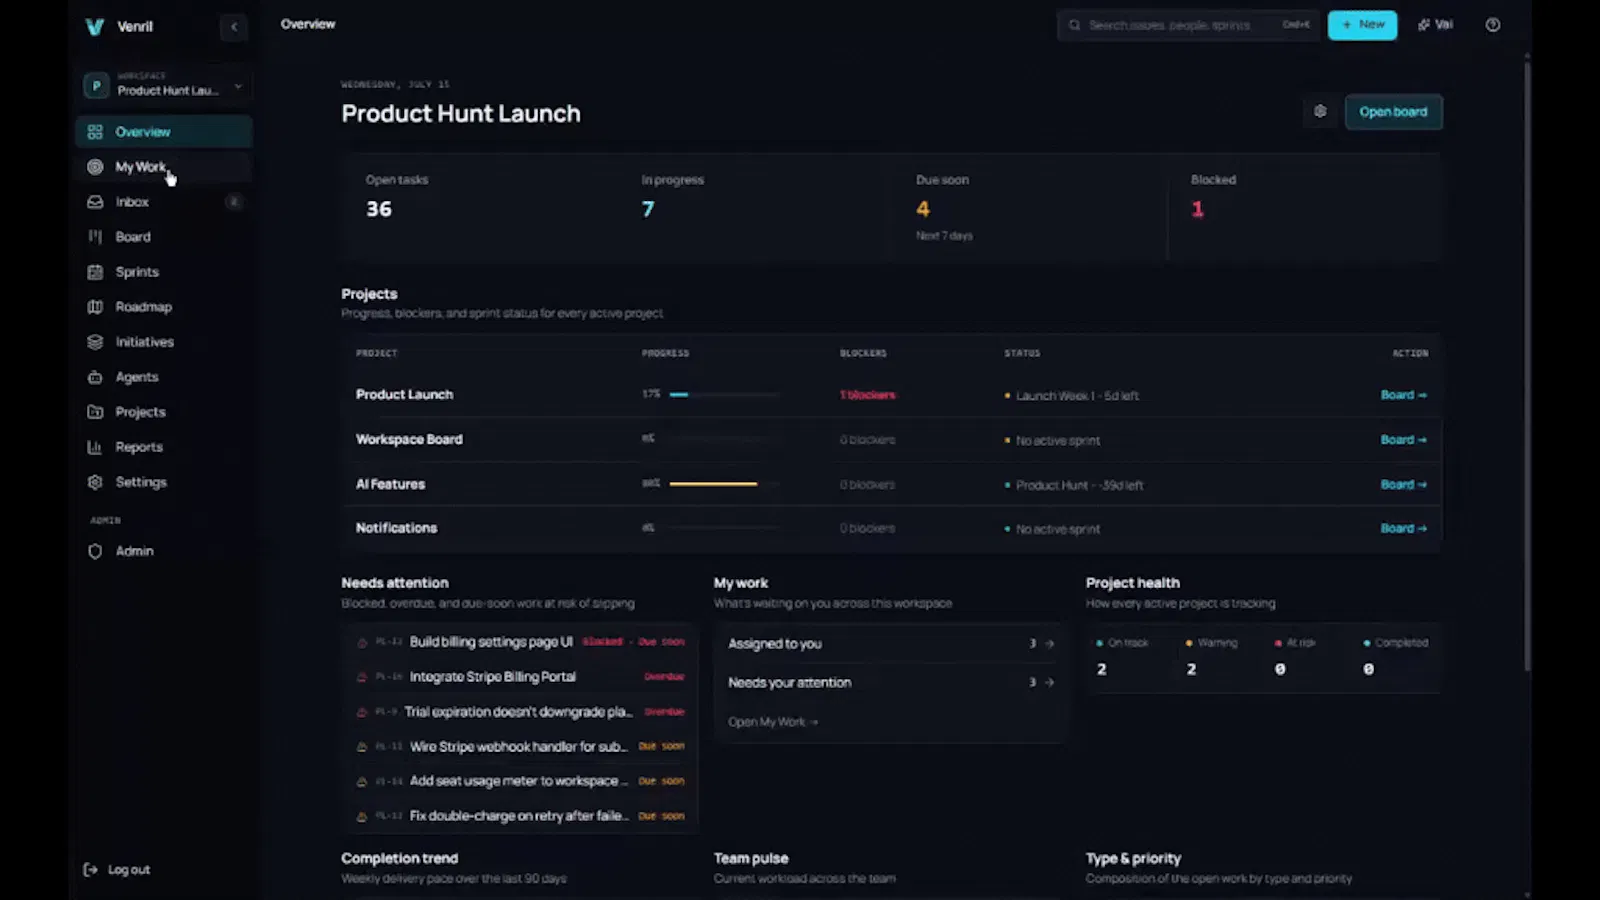Click the New button in top bar
Viewport: 1600px width, 900px height.
pos(1362,25)
